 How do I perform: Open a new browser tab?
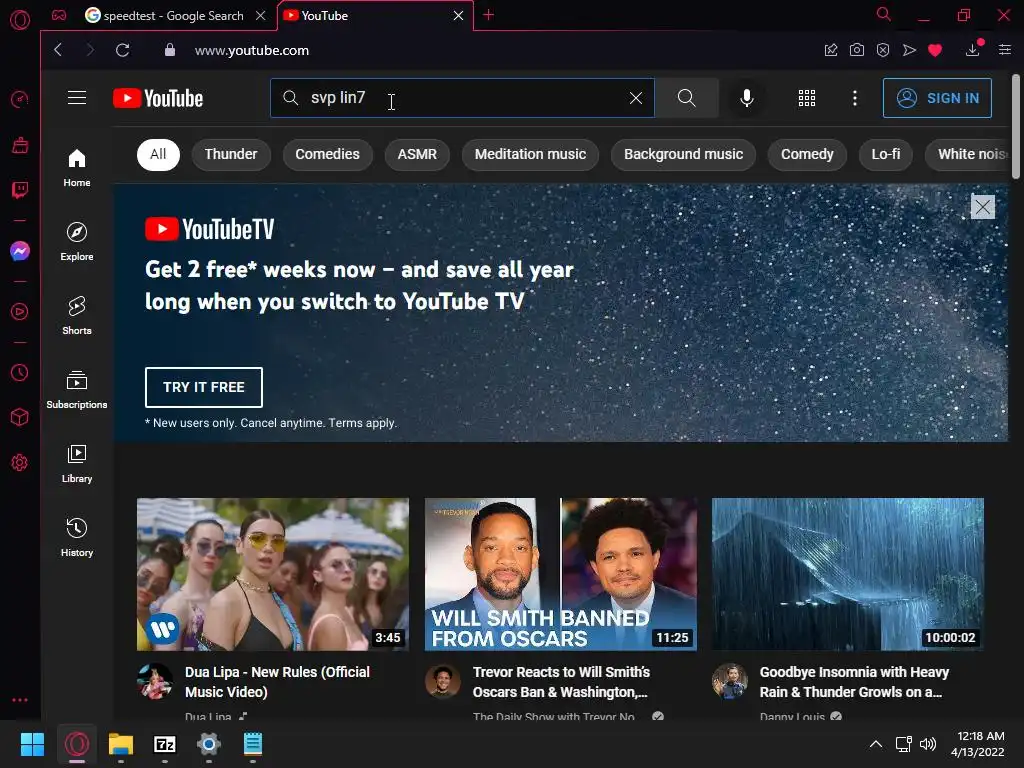click(488, 15)
